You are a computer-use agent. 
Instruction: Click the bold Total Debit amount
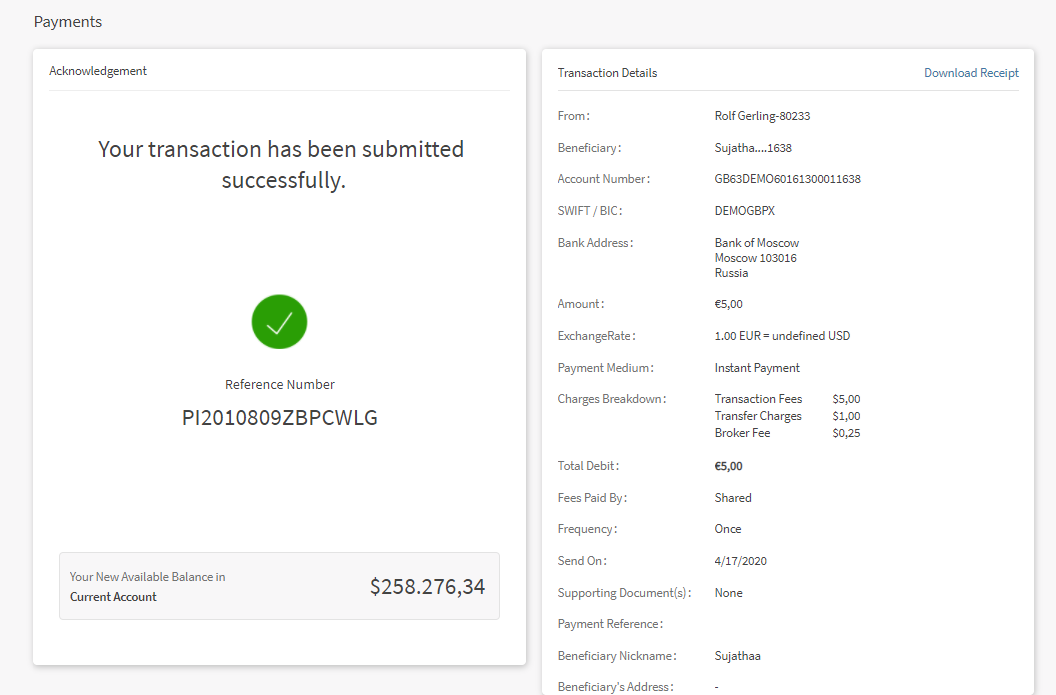(728, 466)
